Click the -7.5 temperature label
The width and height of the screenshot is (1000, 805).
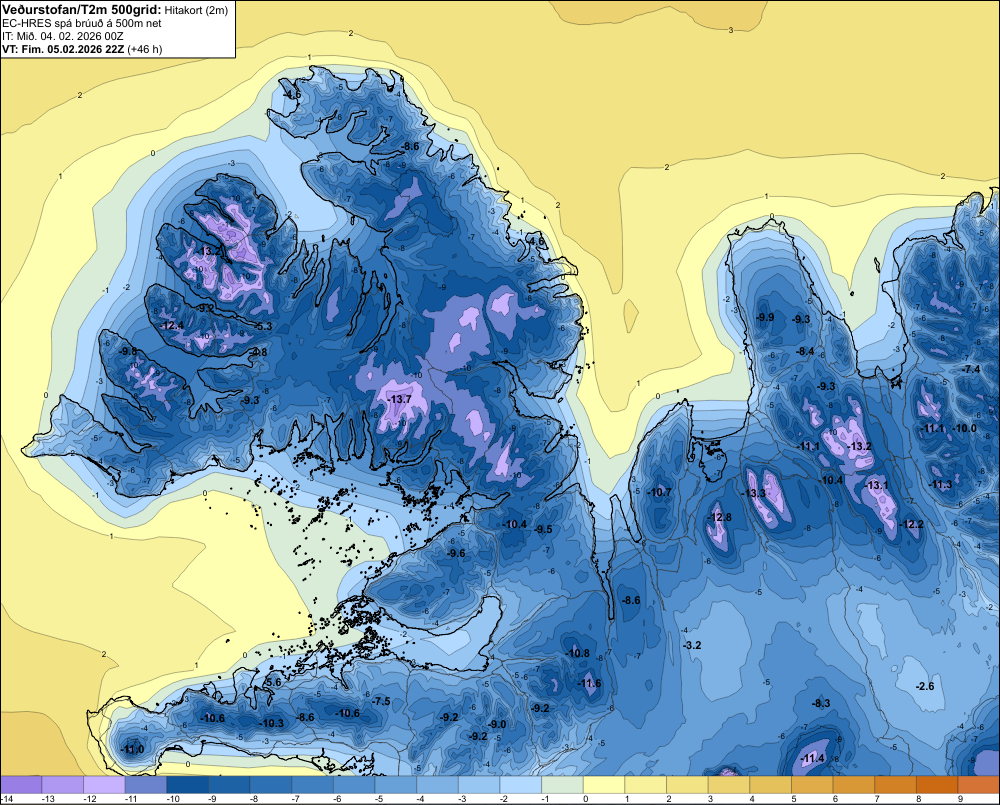[x=381, y=701]
